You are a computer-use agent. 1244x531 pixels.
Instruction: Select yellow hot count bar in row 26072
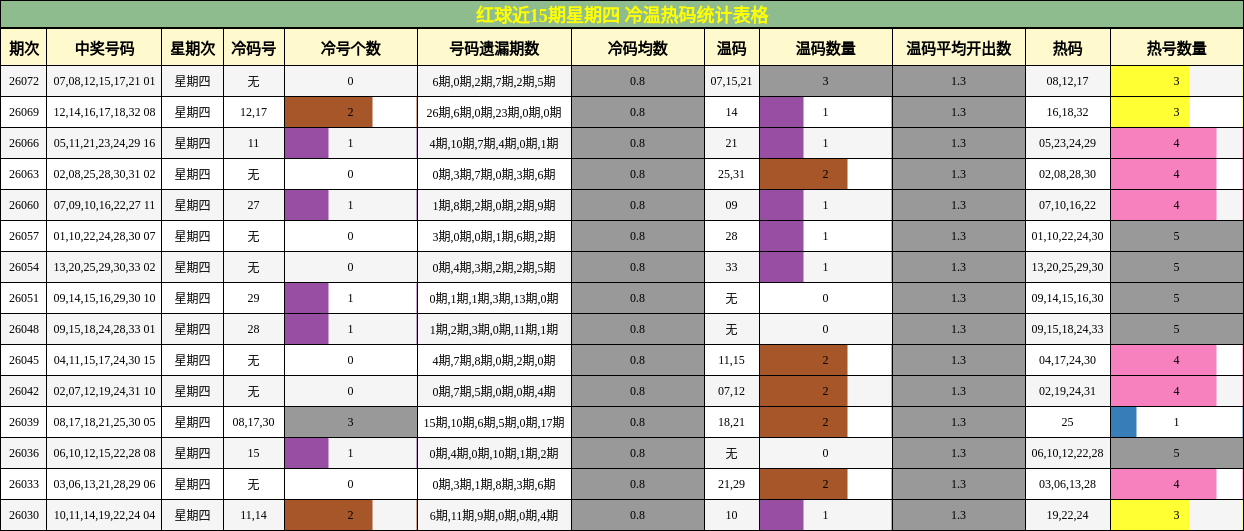click(x=1150, y=81)
